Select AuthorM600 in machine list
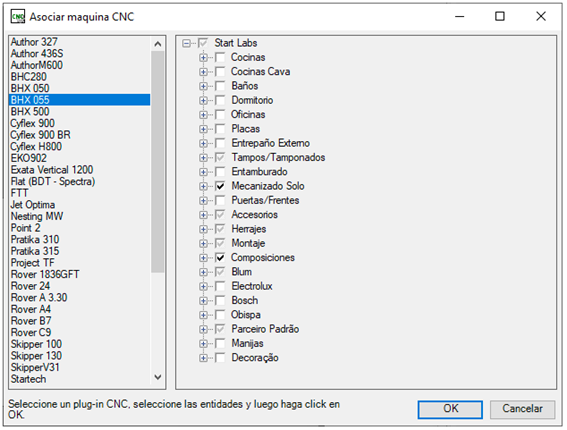567x430 pixels. [80, 65]
